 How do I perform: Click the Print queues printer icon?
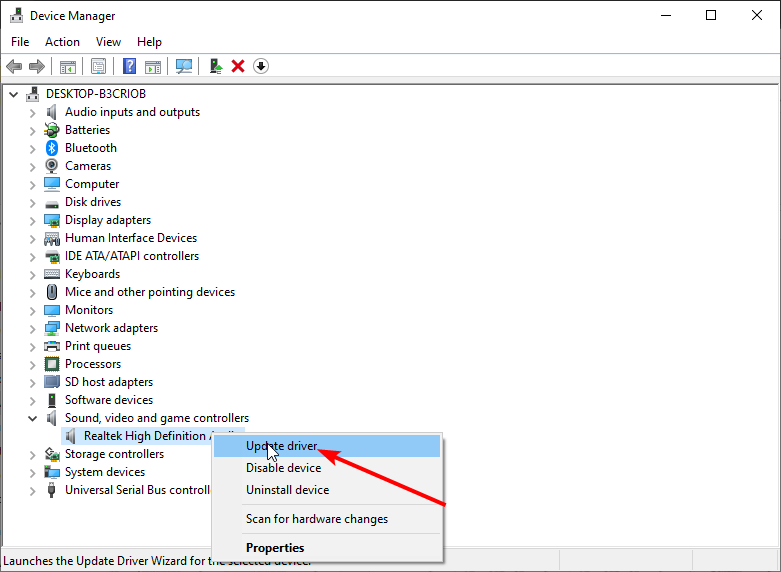tap(52, 346)
